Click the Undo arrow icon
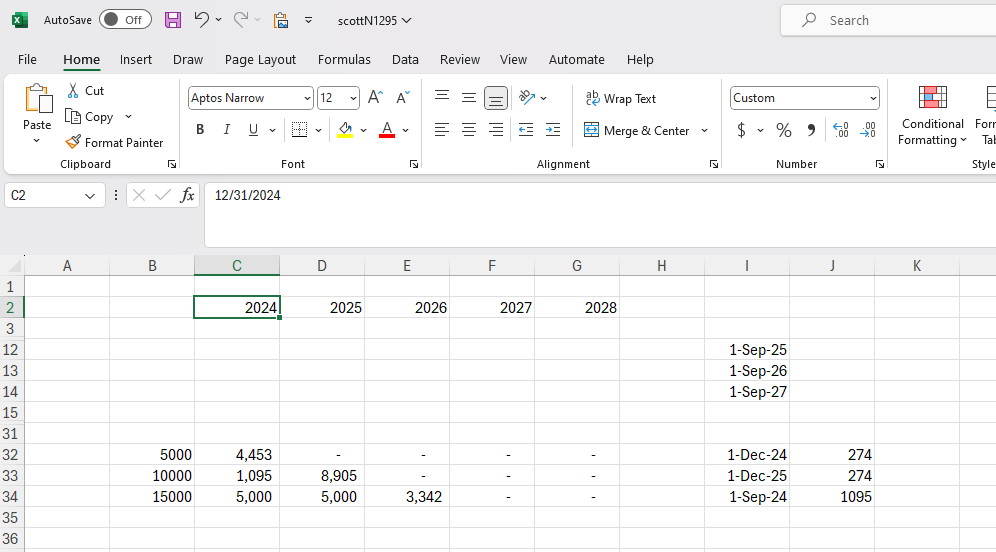The image size is (996, 552). [202, 20]
